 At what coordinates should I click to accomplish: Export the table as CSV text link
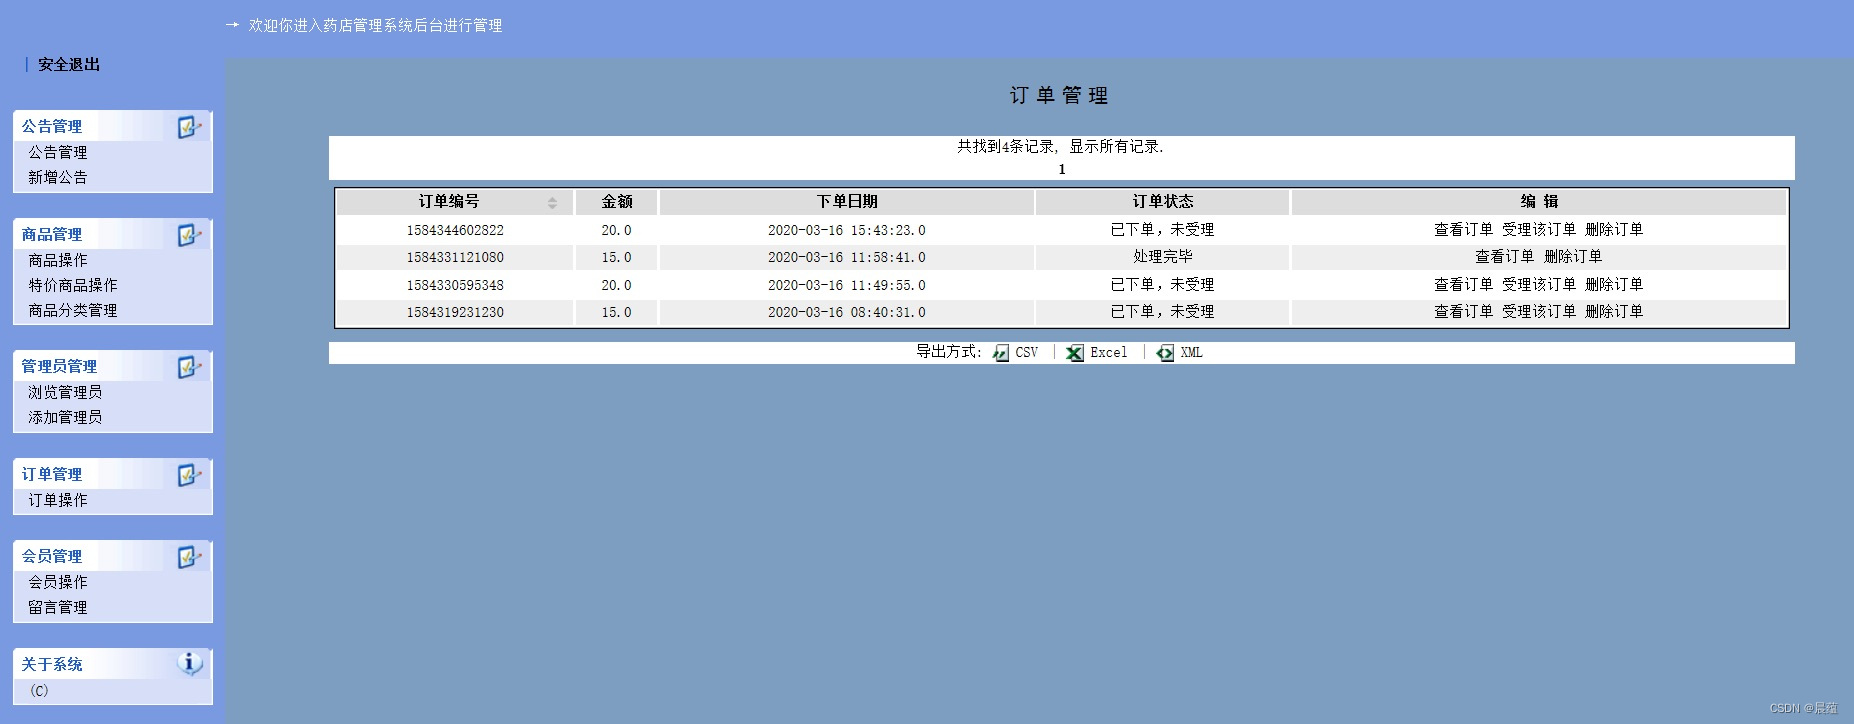(1027, 353)
